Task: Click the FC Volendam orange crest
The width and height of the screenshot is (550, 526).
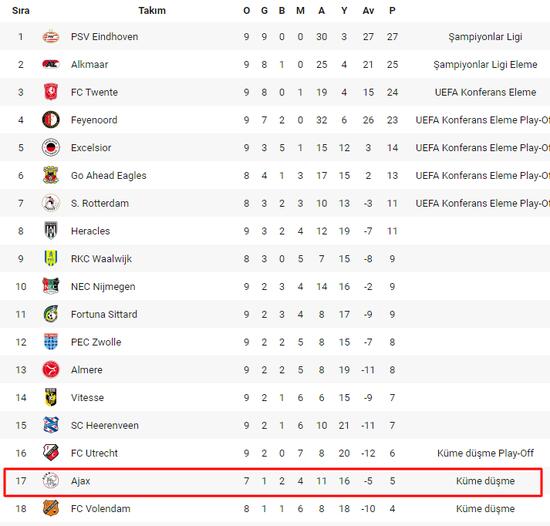Action: (51, 508)
